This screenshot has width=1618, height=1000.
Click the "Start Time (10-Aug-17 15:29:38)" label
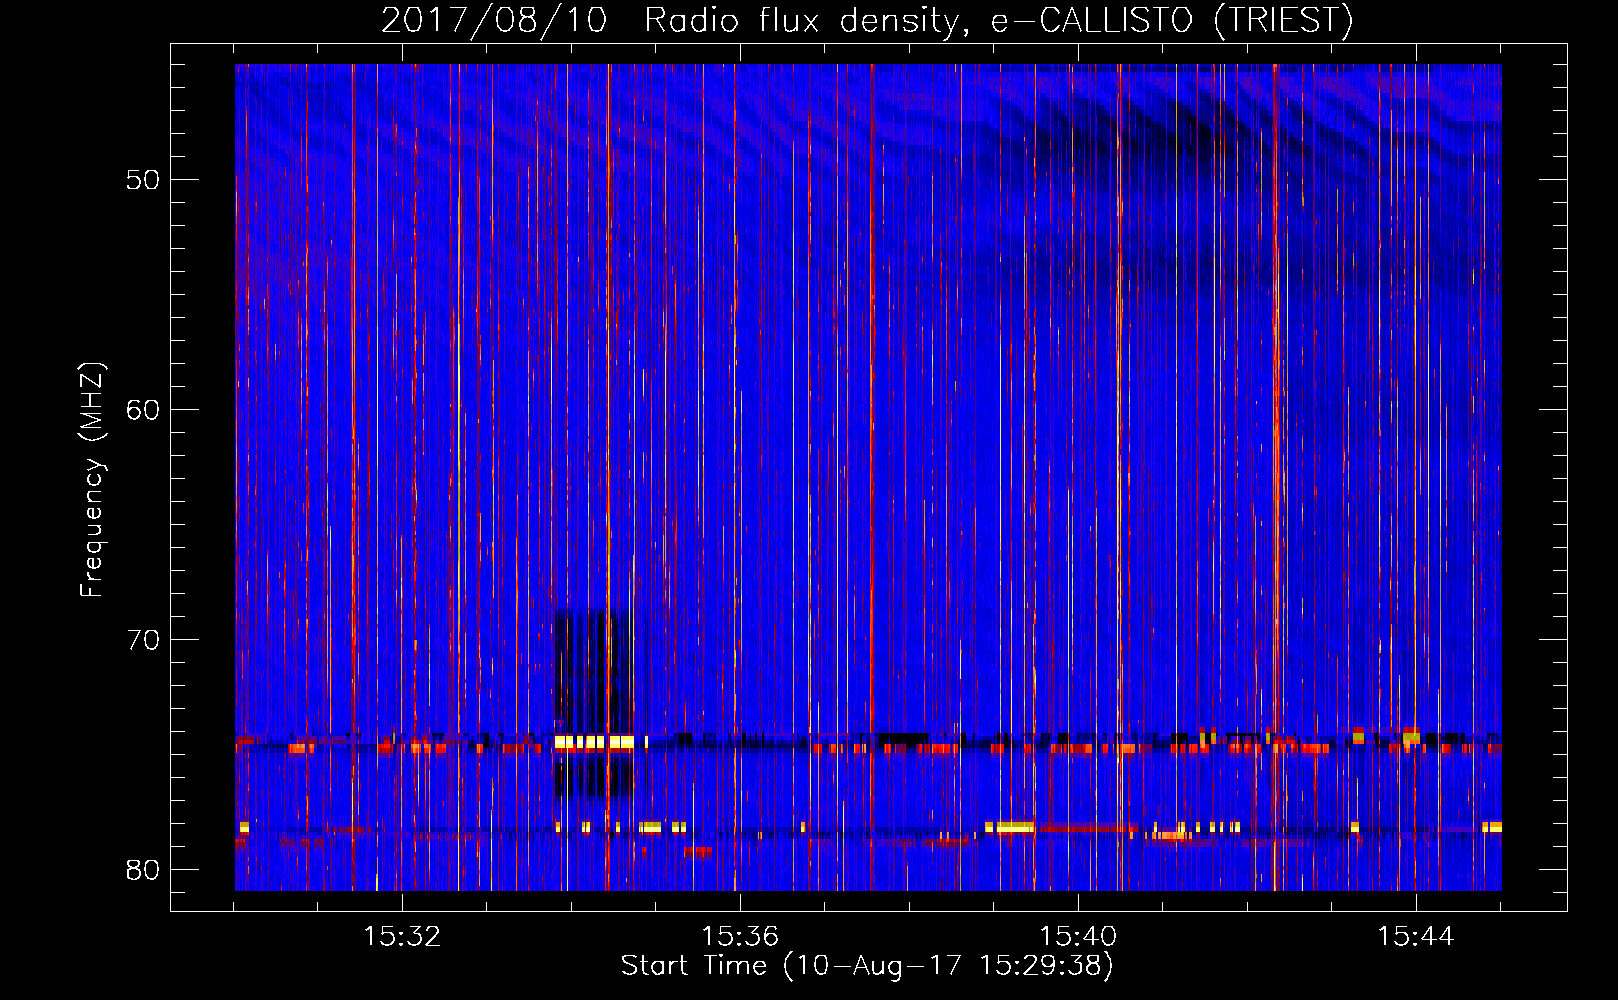867,966
